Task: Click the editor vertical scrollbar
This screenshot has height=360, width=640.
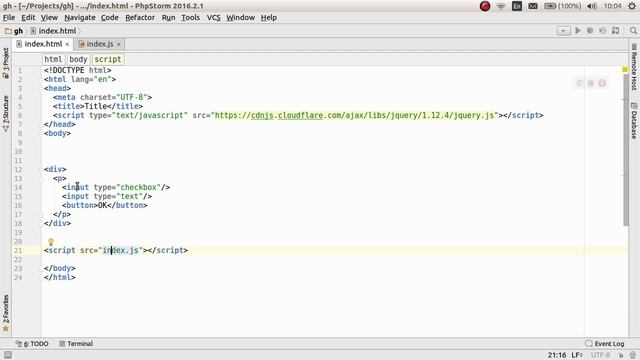Action: 626,149
